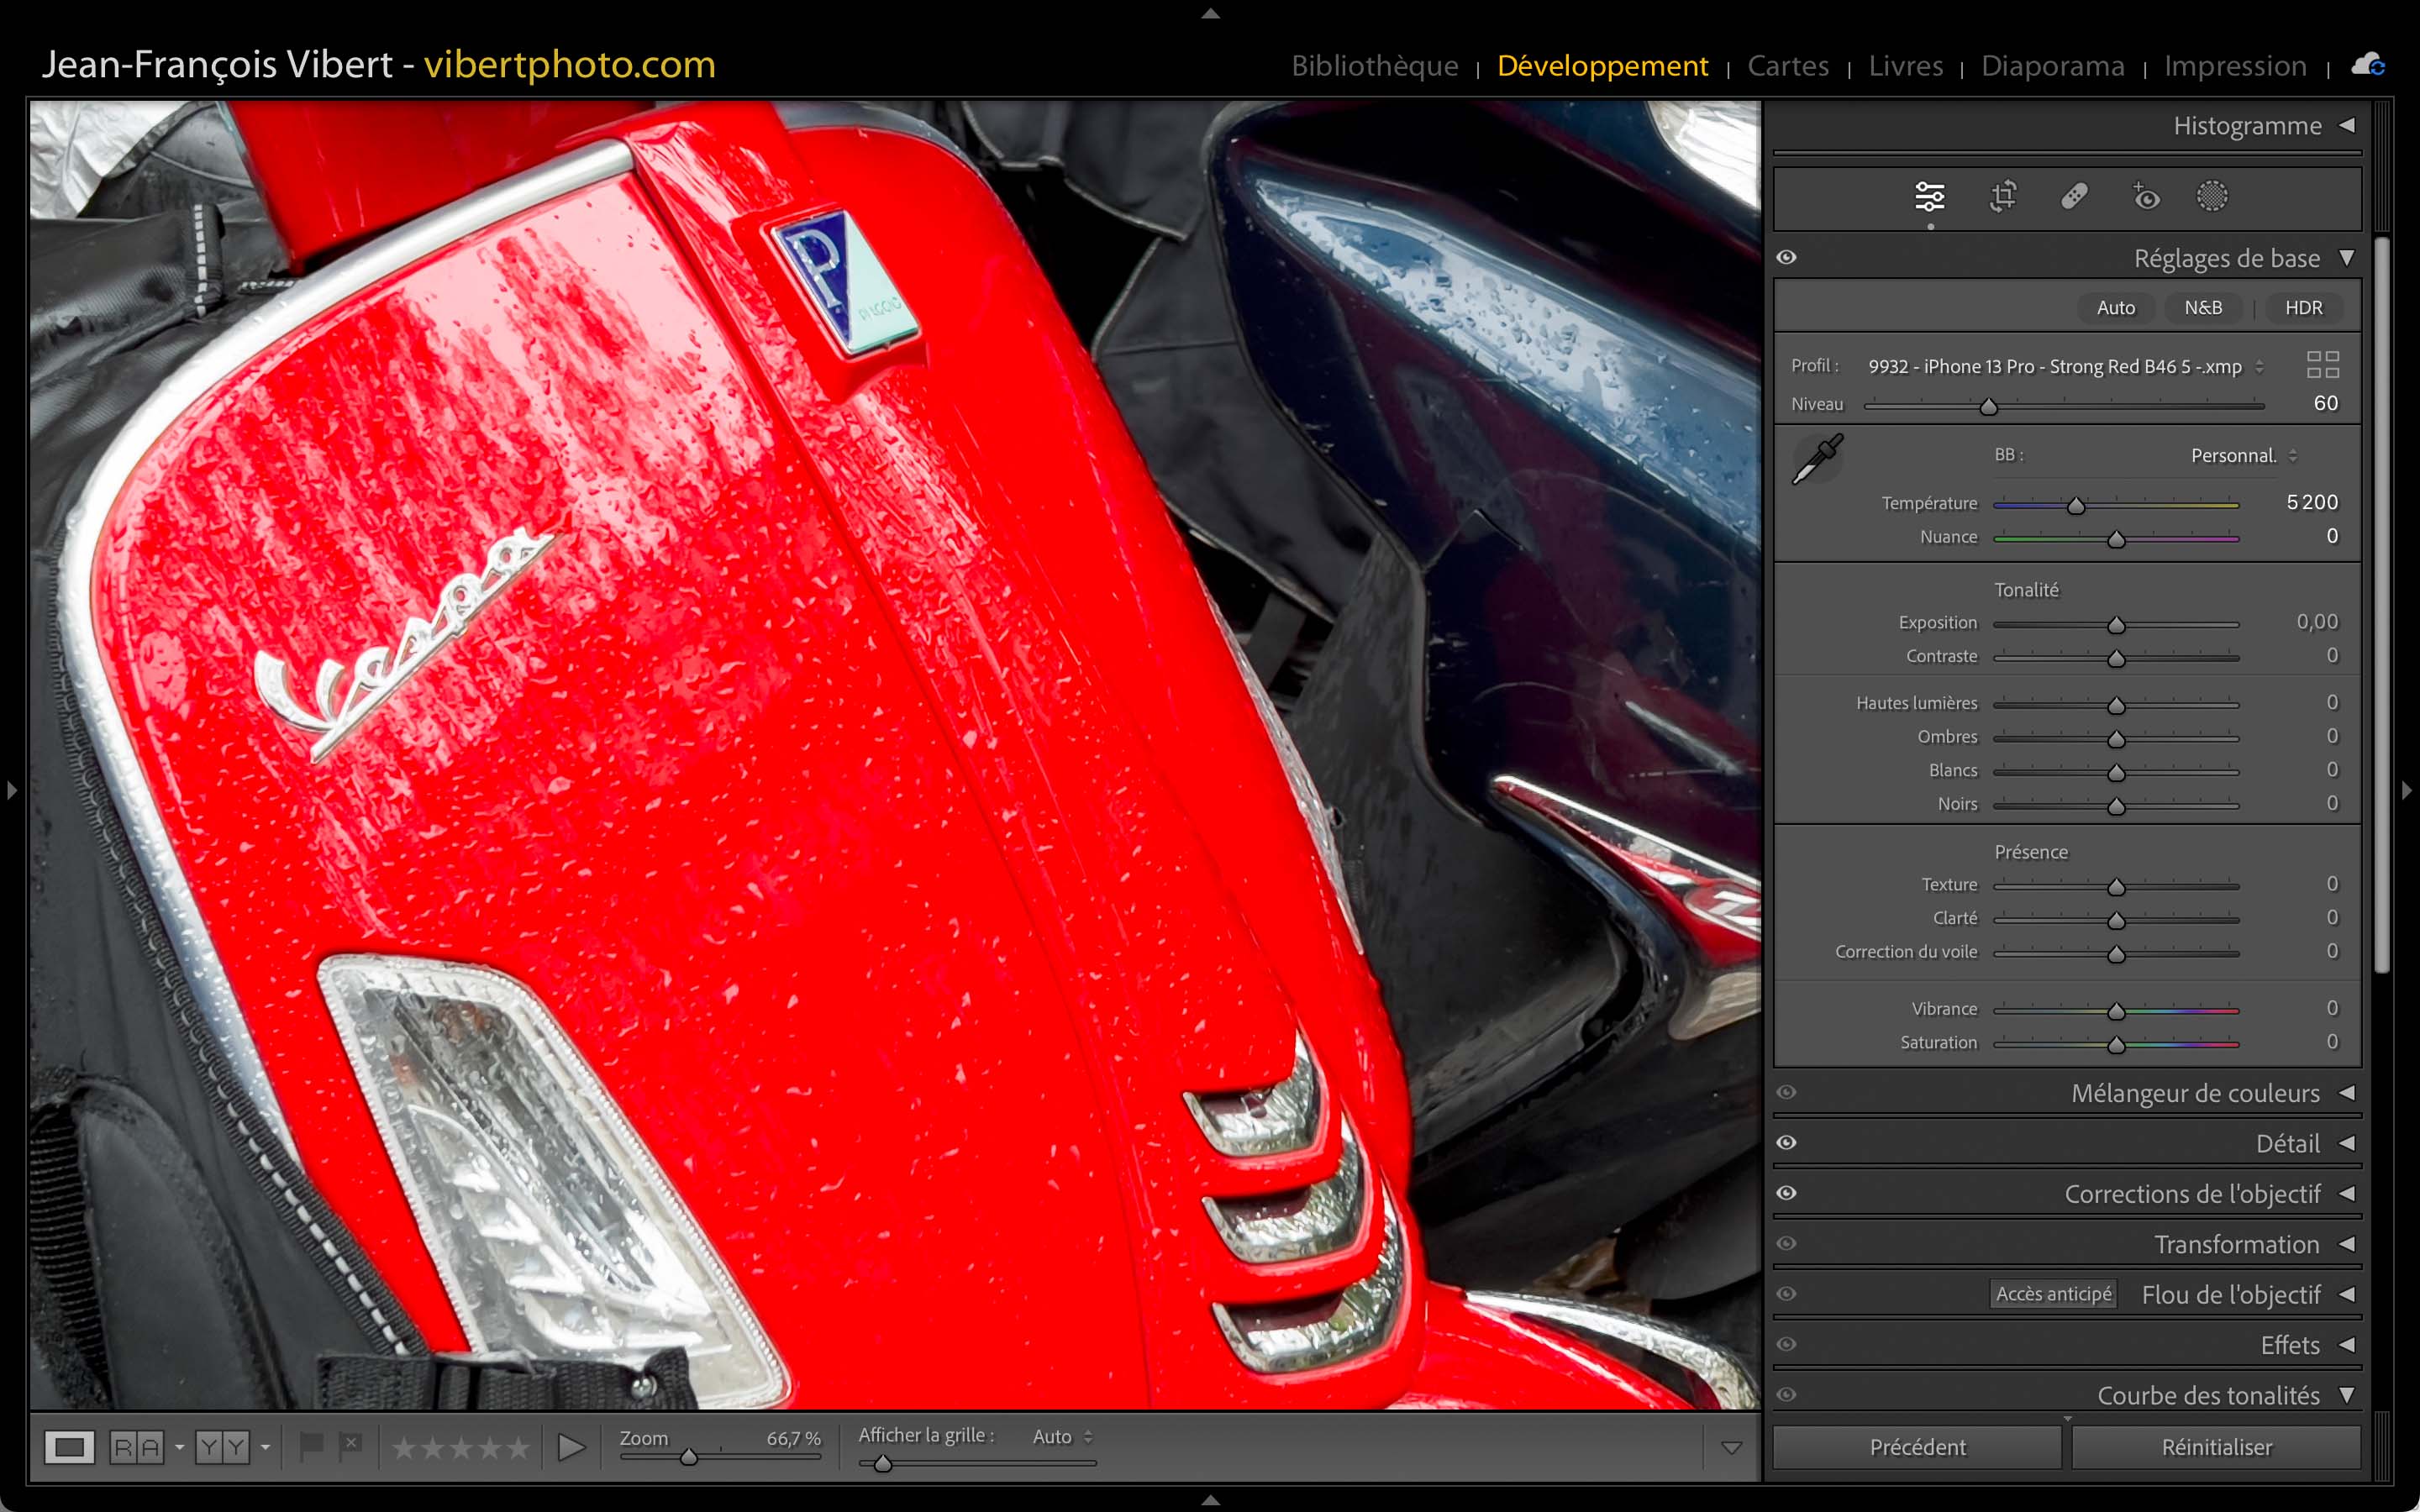Open the Cartes module
This screenshot has height=1512, width=2420.
click(x=1787, y=66)
